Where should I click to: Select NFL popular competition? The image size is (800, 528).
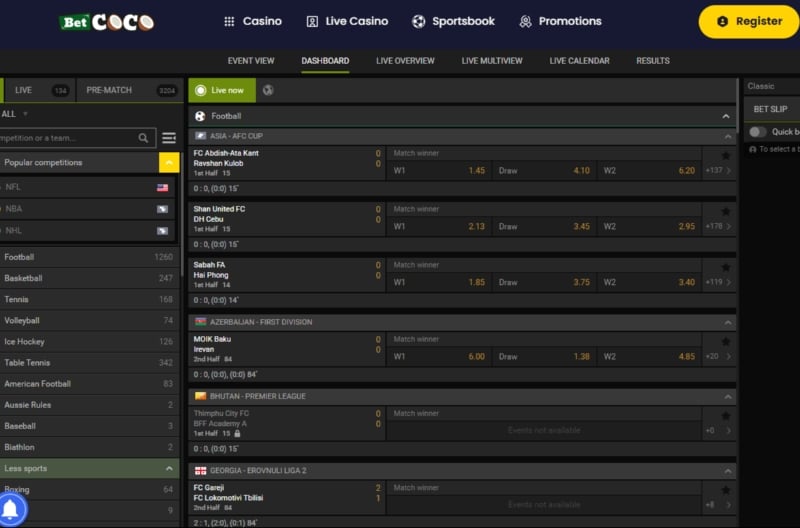pyautogui.click(x=87, y=187)
